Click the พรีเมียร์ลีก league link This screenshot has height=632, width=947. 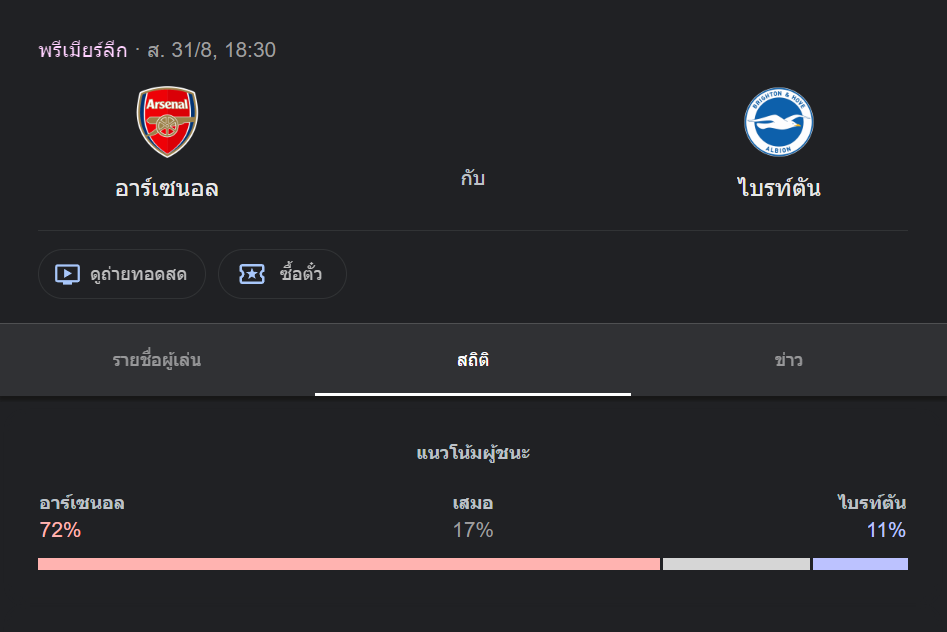click(83, 50)
